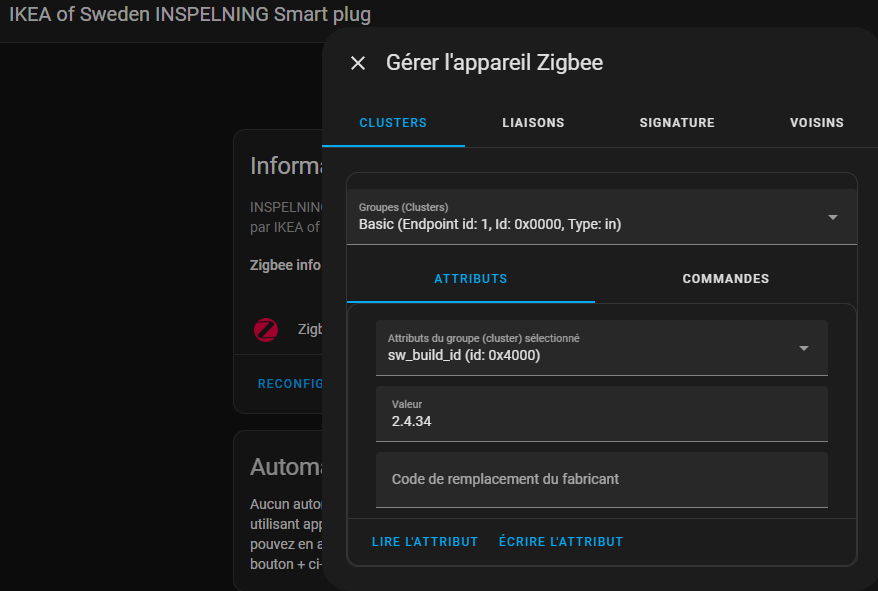Select the Attributs sub-tab
Screen dimensions: 878x591
[471, 279]
